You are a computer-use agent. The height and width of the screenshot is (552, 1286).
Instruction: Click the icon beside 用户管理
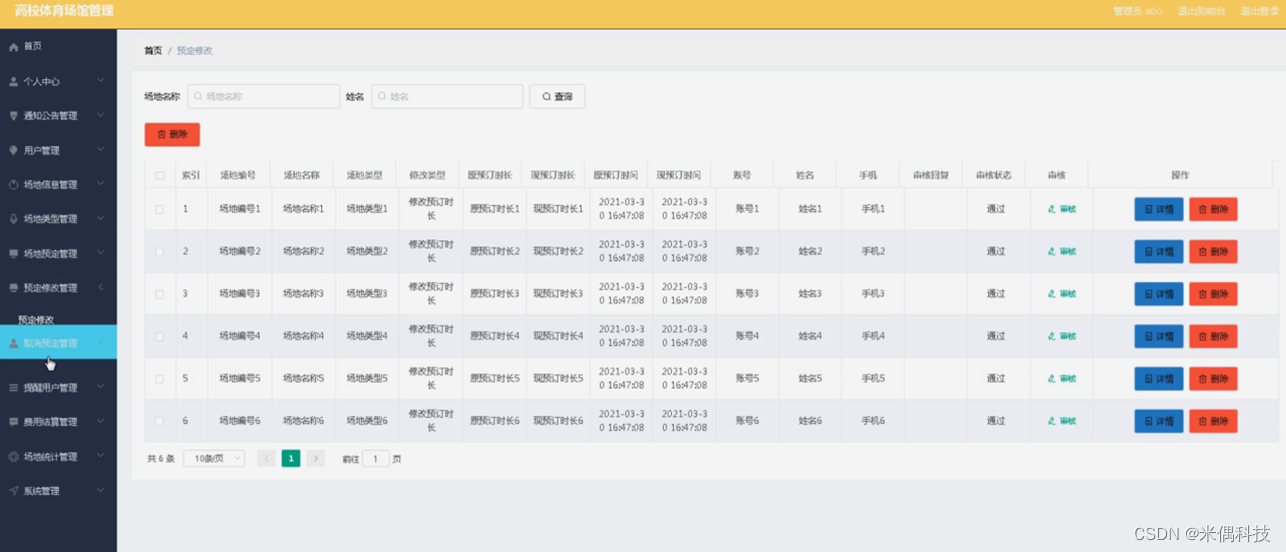click(14, 150)
